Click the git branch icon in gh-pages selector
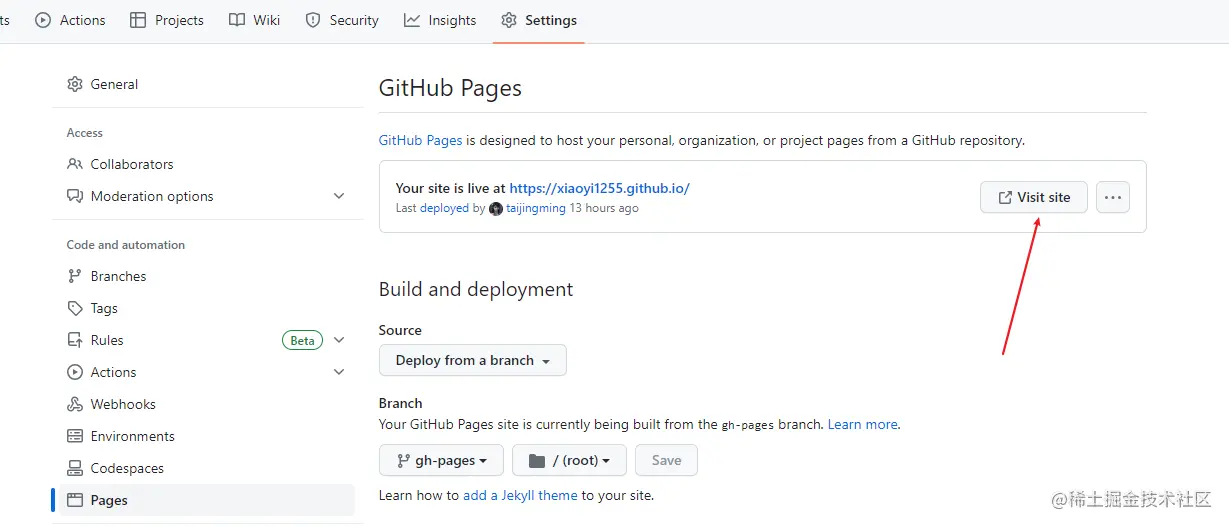Viewport: 1229px width, 527px height. click(x=404, y=461)
